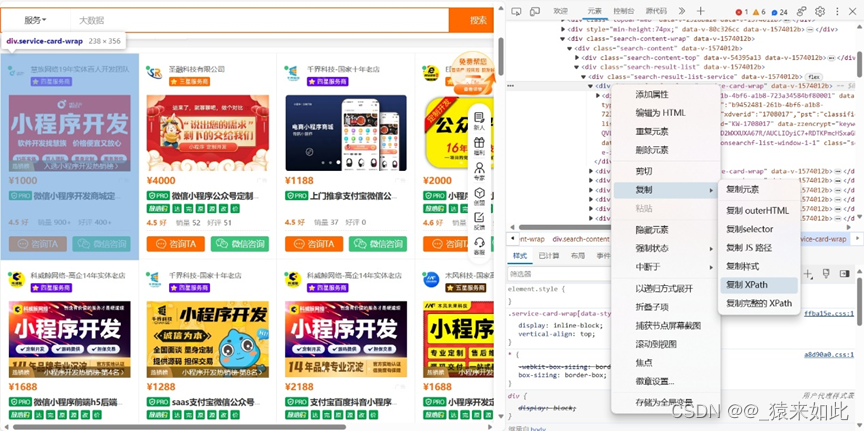Choose 捕获节点屏幕截图 in context menu
The image size is (864, 431).
(x=666, y=326)
